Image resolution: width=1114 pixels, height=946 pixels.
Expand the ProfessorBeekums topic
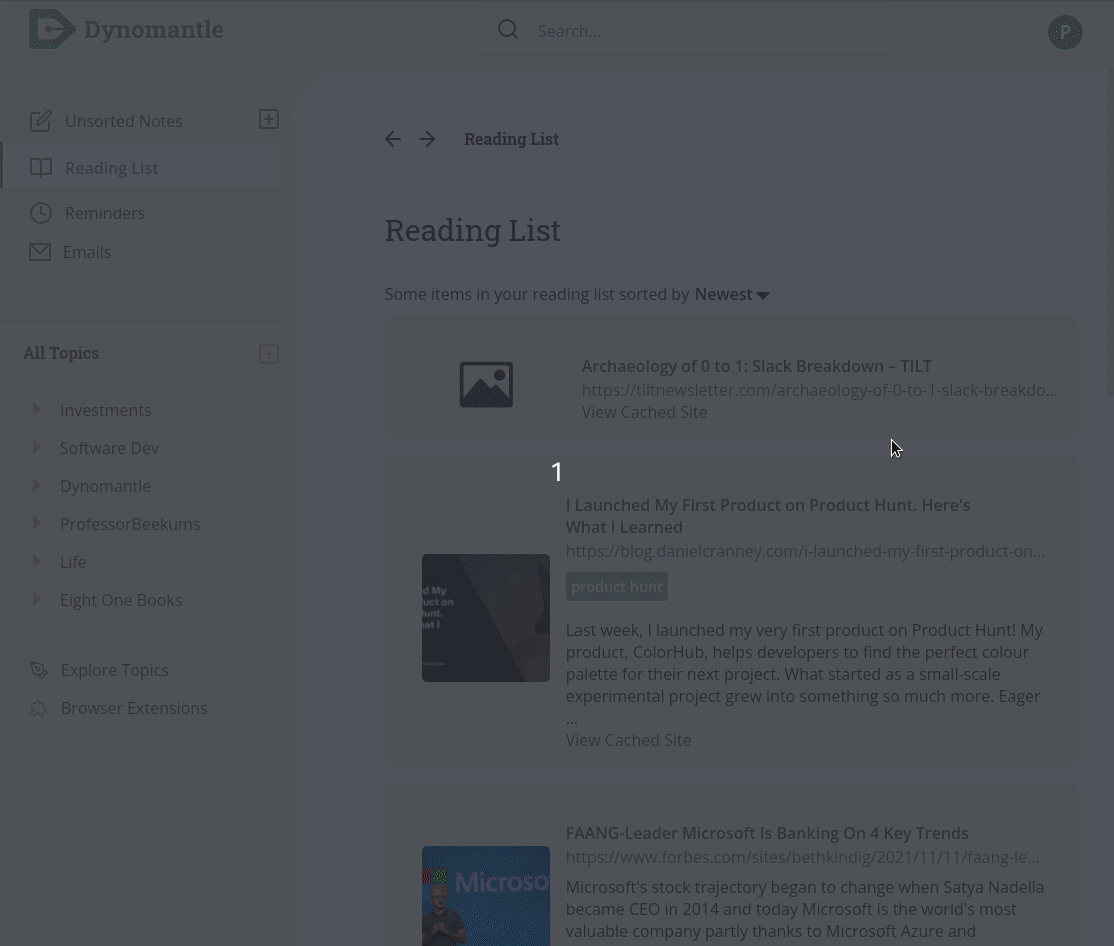tap(36, 523)
